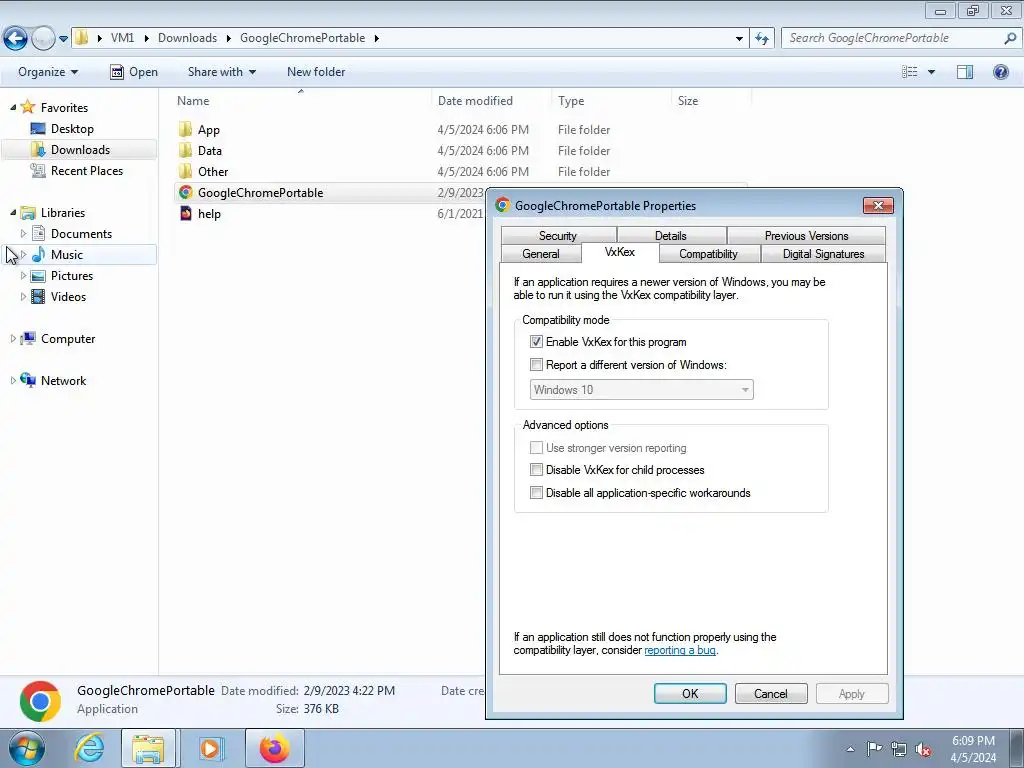
Task: Select the Videos library
Action: point(68,296)
